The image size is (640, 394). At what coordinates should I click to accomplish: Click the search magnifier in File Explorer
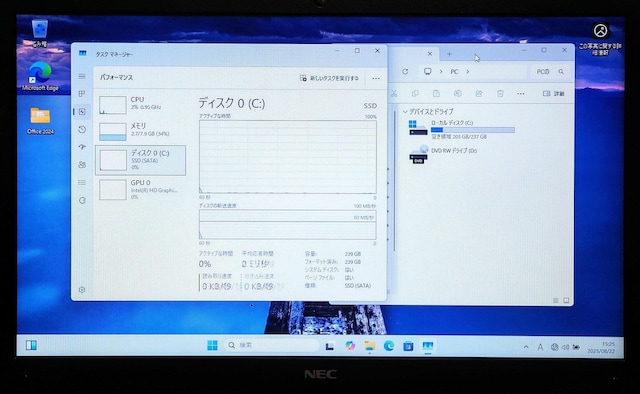tap(561, 71)
